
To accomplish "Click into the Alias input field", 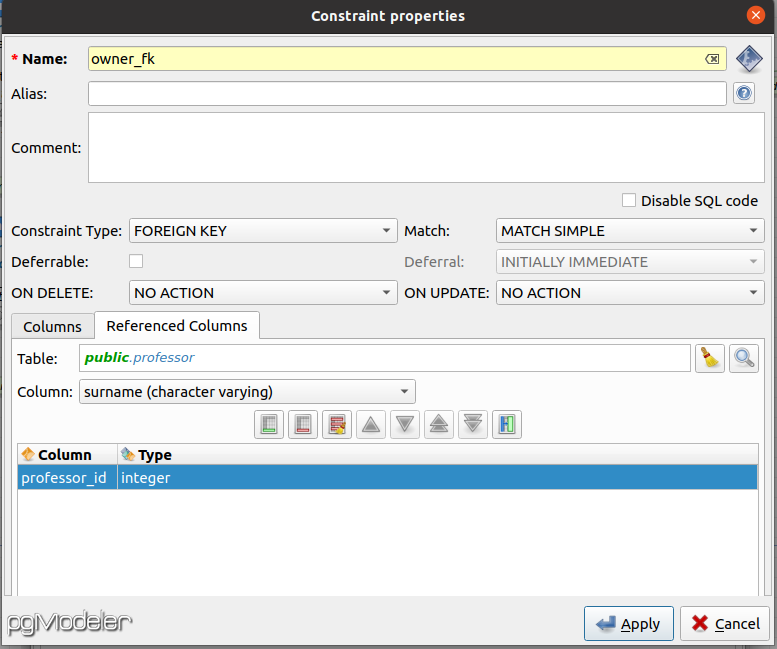I will coord(407,94).
